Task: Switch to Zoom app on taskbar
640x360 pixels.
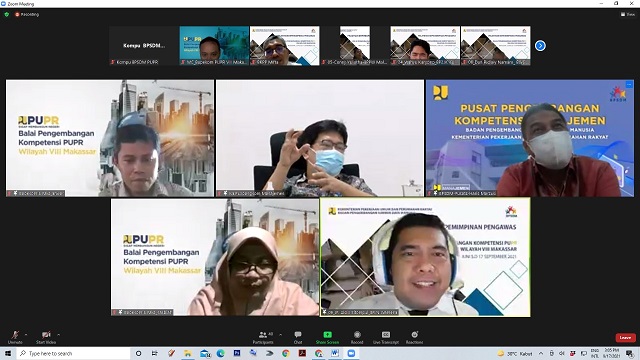Action: tap(351, 353)
